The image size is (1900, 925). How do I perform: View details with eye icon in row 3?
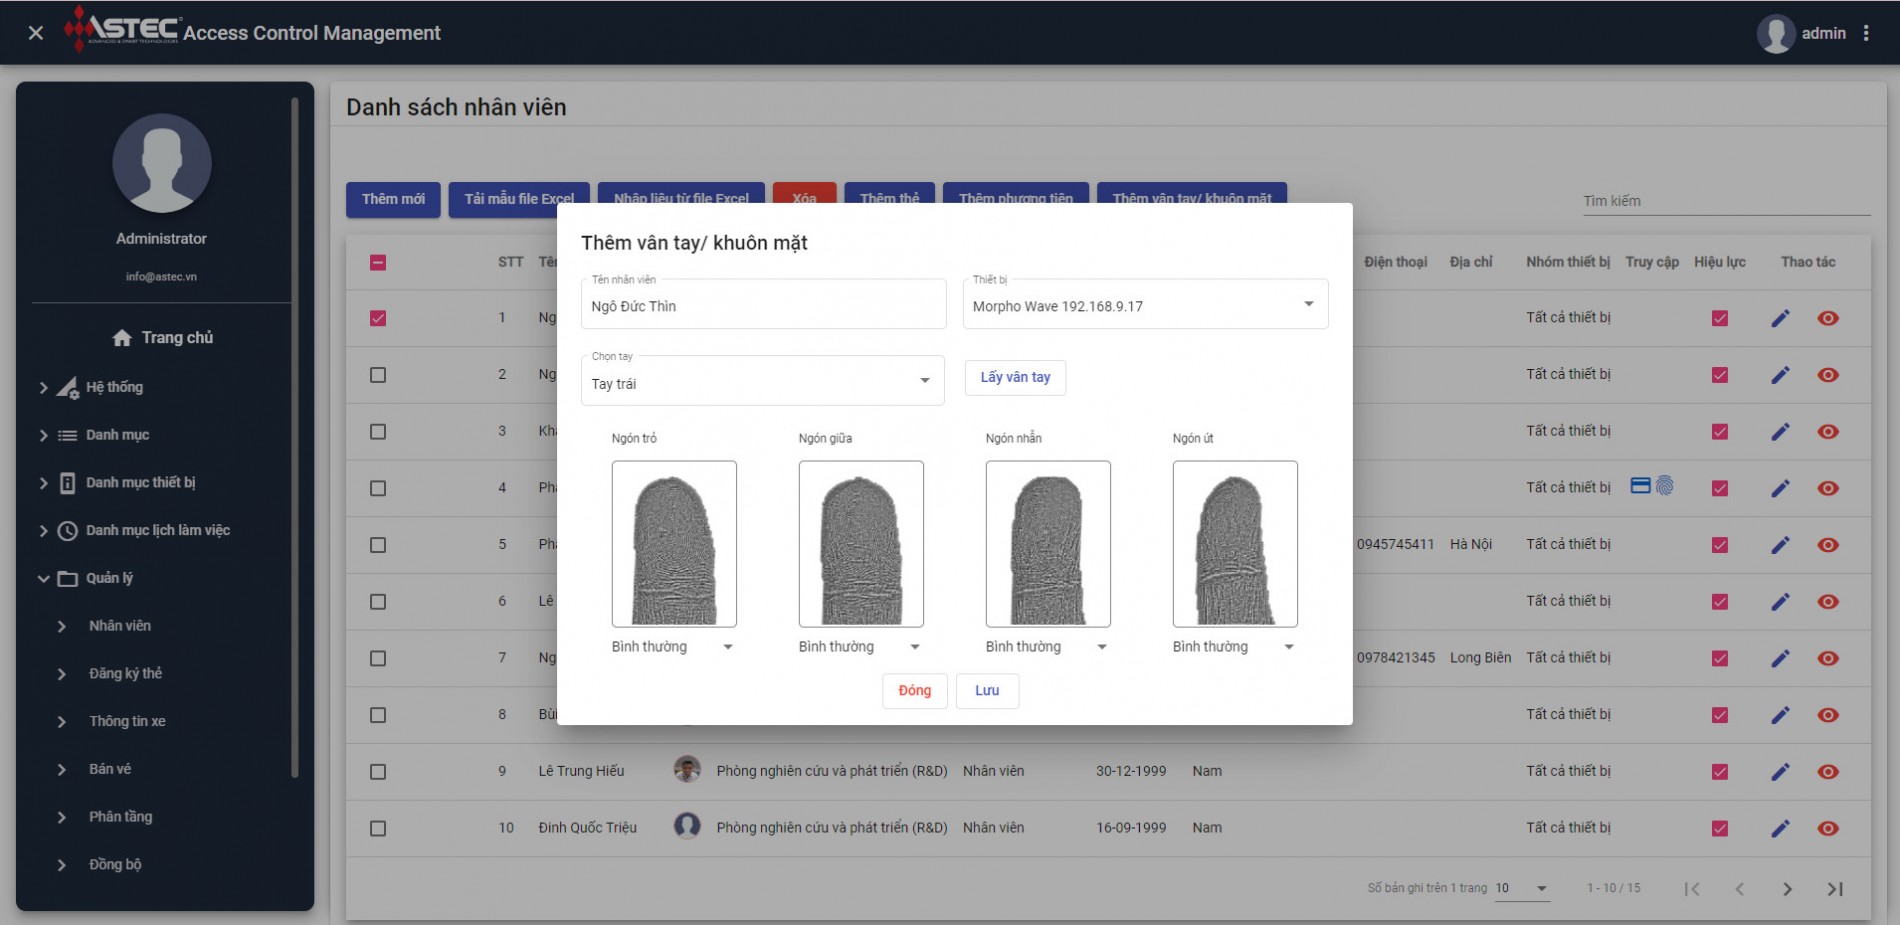point(1828,432)
